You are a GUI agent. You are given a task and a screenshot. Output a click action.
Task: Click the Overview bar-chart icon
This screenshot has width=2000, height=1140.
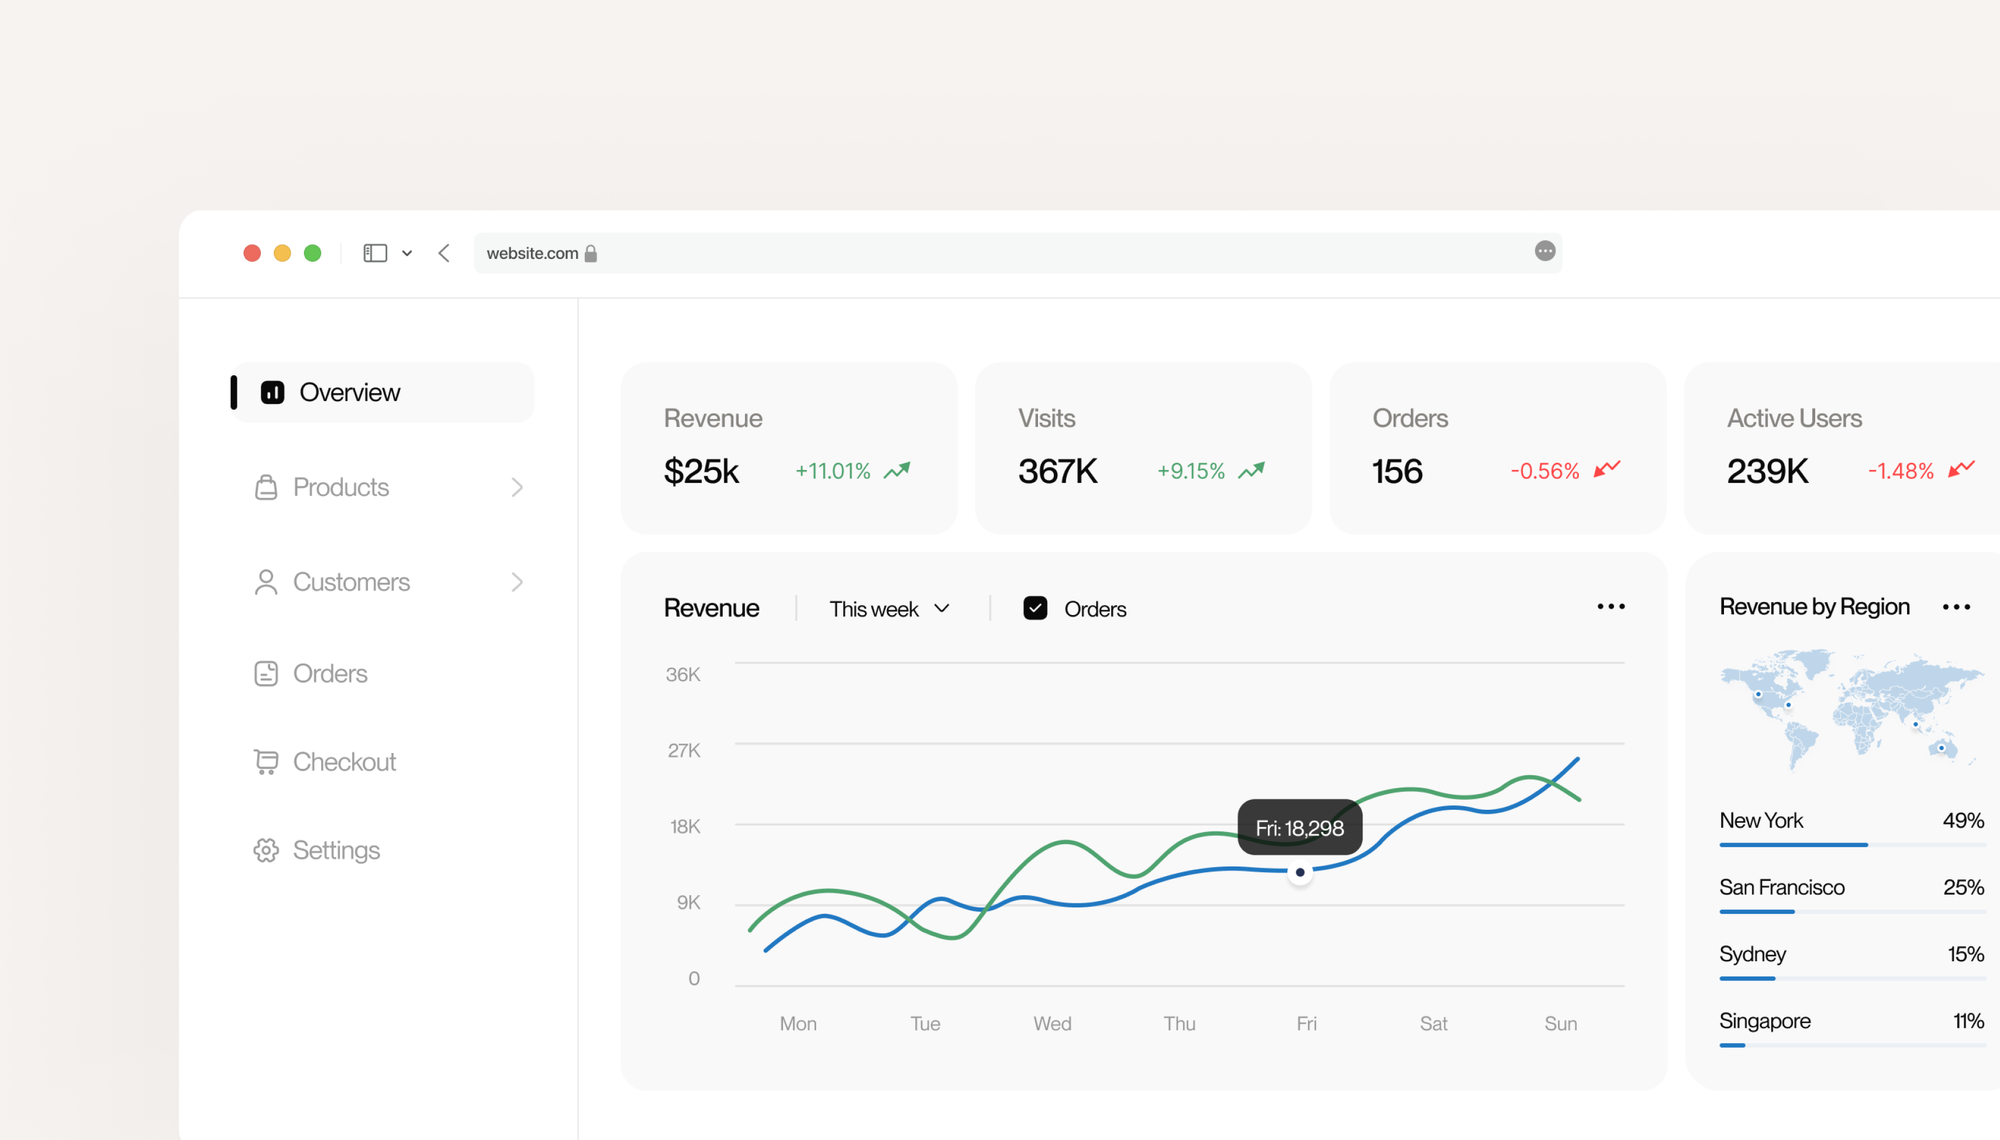[x=272, y=392]
